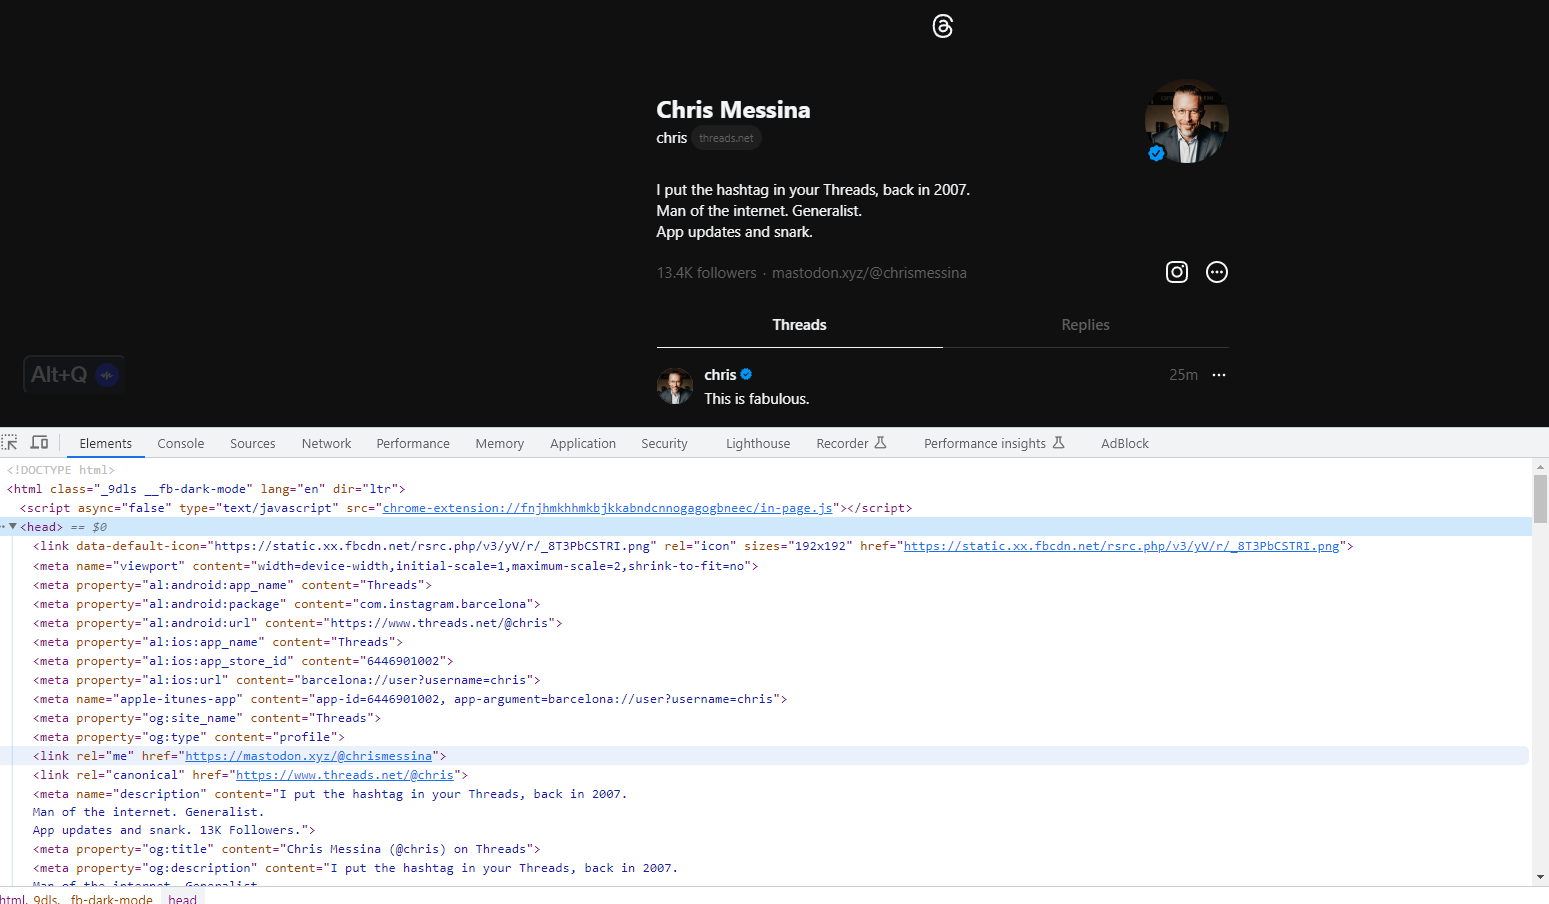The height and width of the screenshot is (904, 1549).
Task: Open the Performance insights DevTools tab
Action: (x=995, y=443)
